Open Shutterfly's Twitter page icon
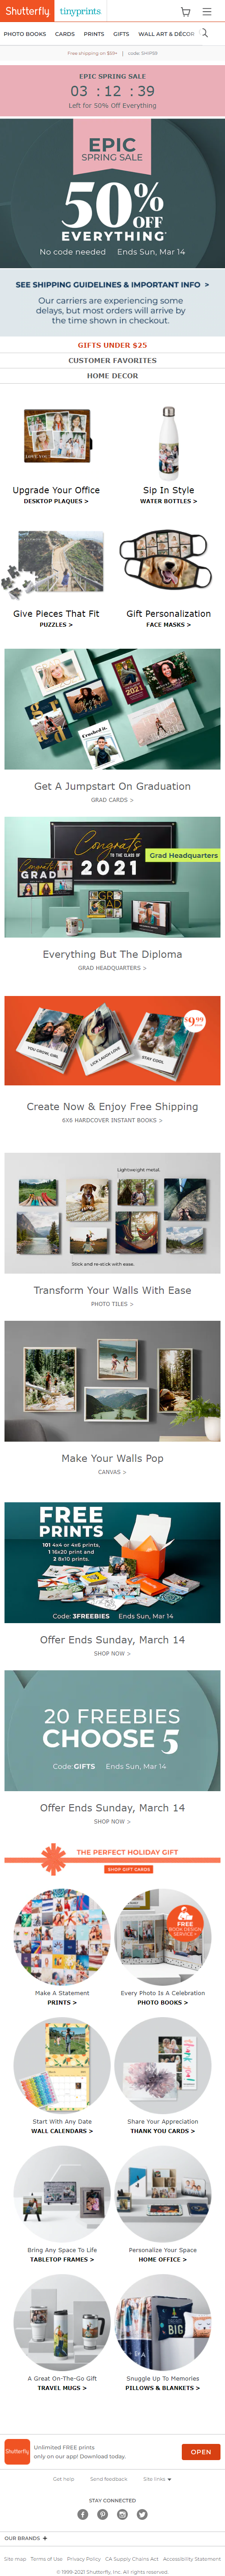Screen dimensions: 225x2576 click(142, 2515)
